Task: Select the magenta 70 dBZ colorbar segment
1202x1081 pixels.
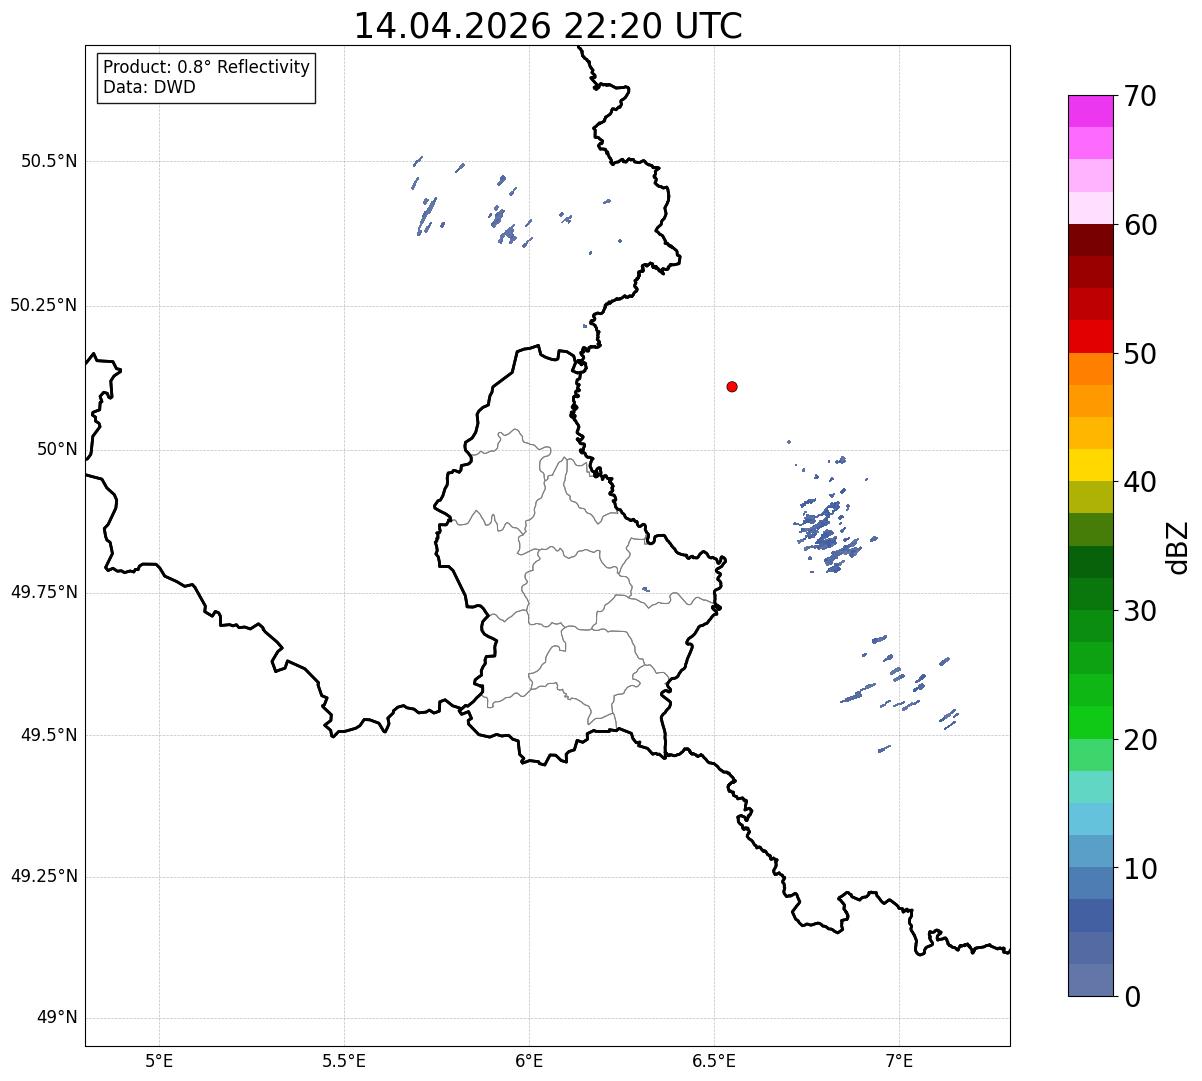Action: pos(1090,111)
